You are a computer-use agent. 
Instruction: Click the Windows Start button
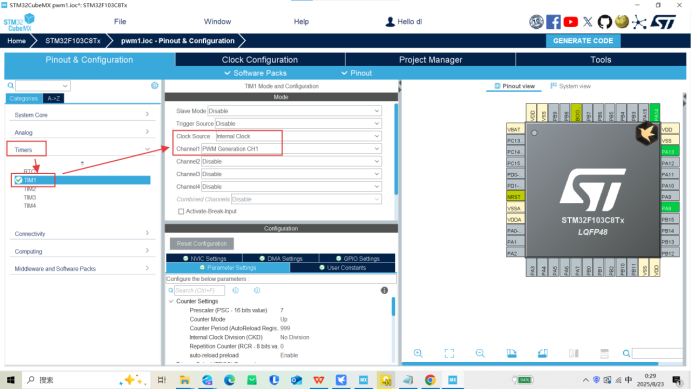(11, 380)
